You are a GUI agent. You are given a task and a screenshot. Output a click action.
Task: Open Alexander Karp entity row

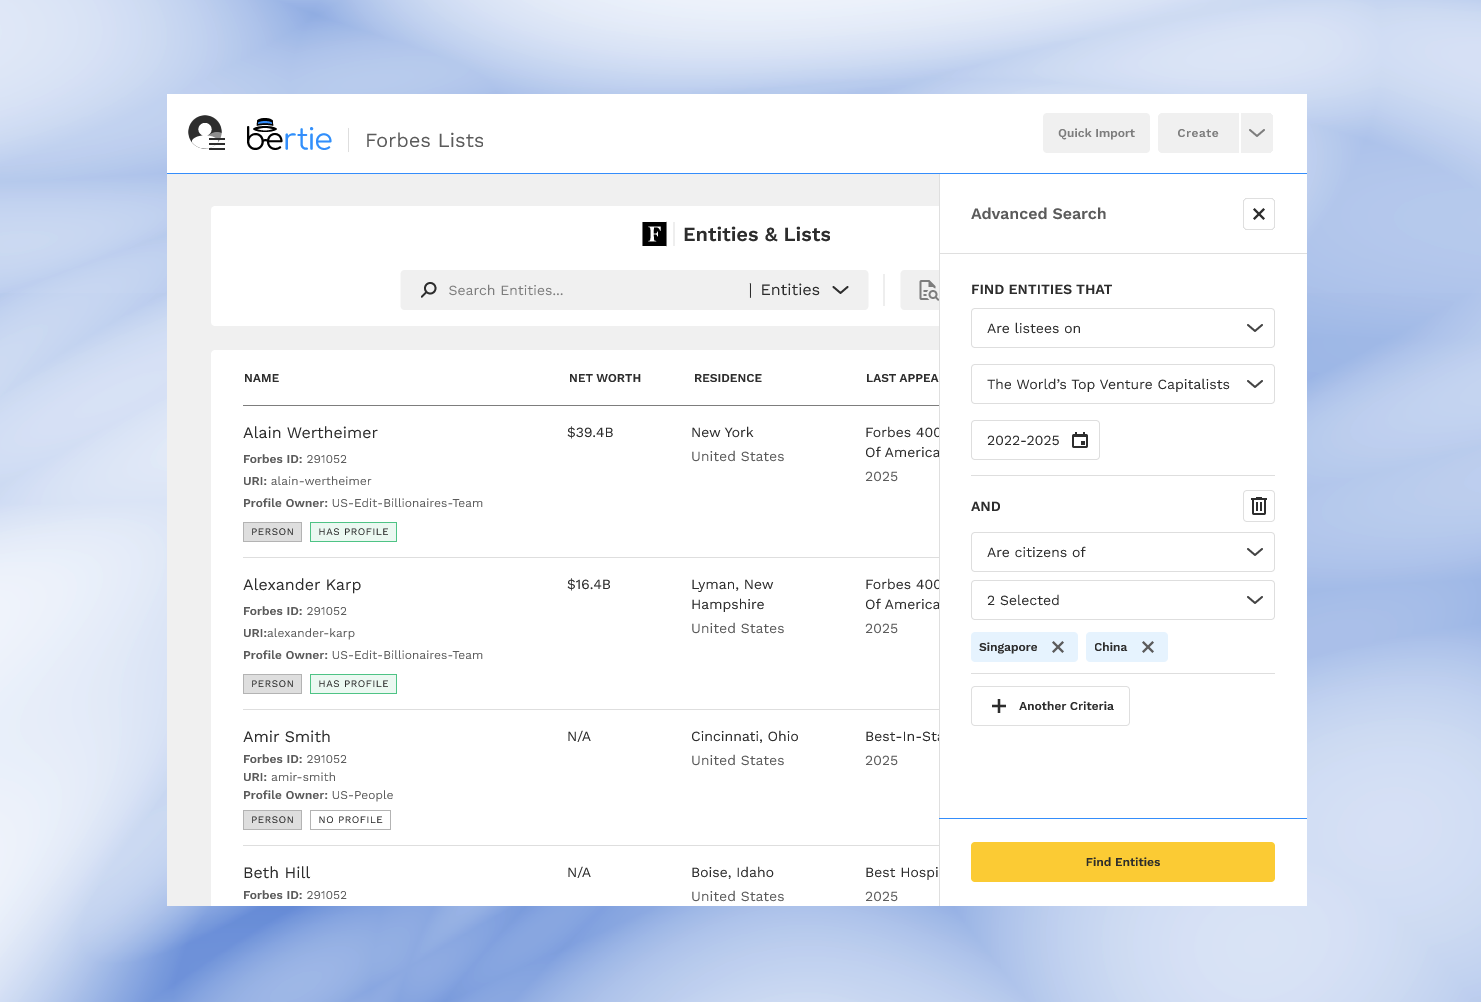tap(590, 634)
